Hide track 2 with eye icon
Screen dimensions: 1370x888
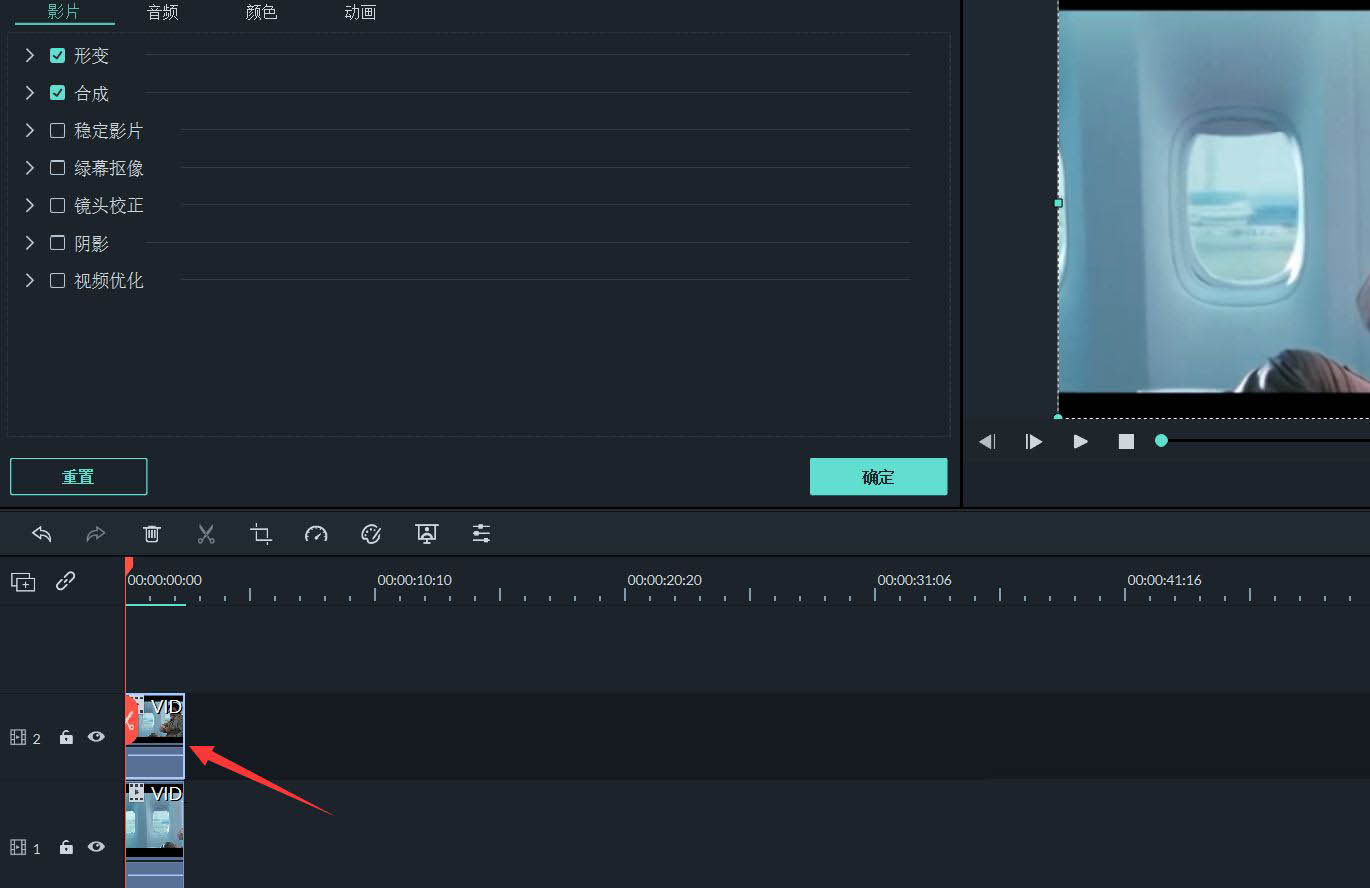96,737
